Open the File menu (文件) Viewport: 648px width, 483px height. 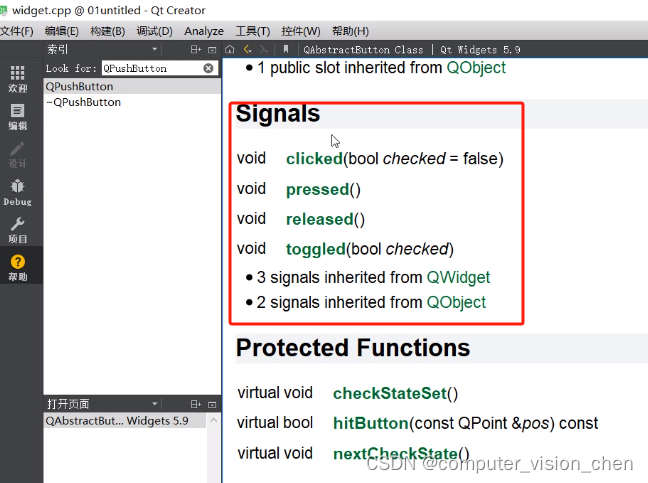tap(17, 31)
